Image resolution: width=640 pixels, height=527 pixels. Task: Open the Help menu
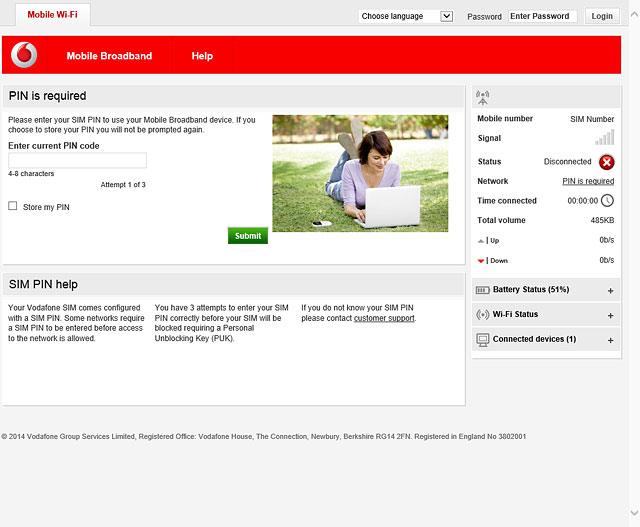click(202, 56)
